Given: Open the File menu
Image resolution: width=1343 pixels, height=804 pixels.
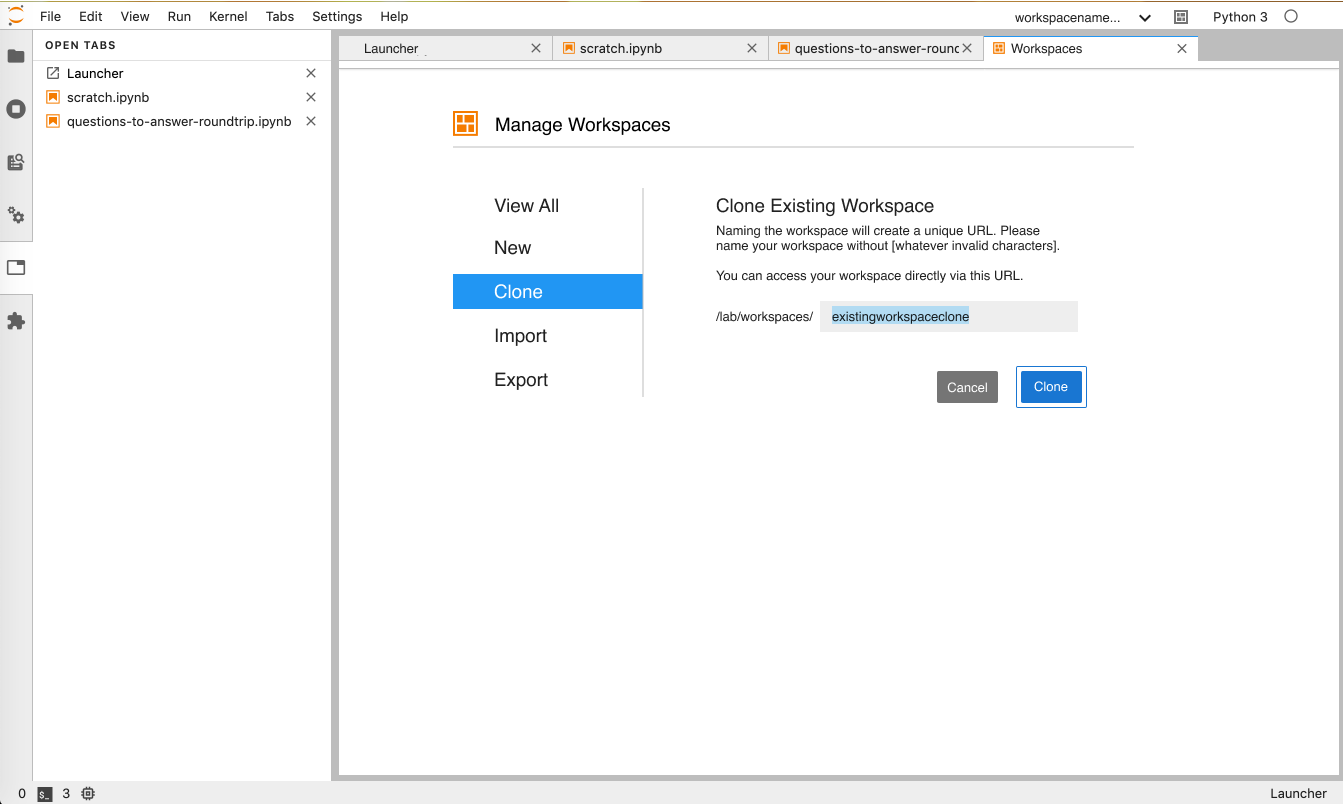Looking at the screenshot, I should (50, 16).
